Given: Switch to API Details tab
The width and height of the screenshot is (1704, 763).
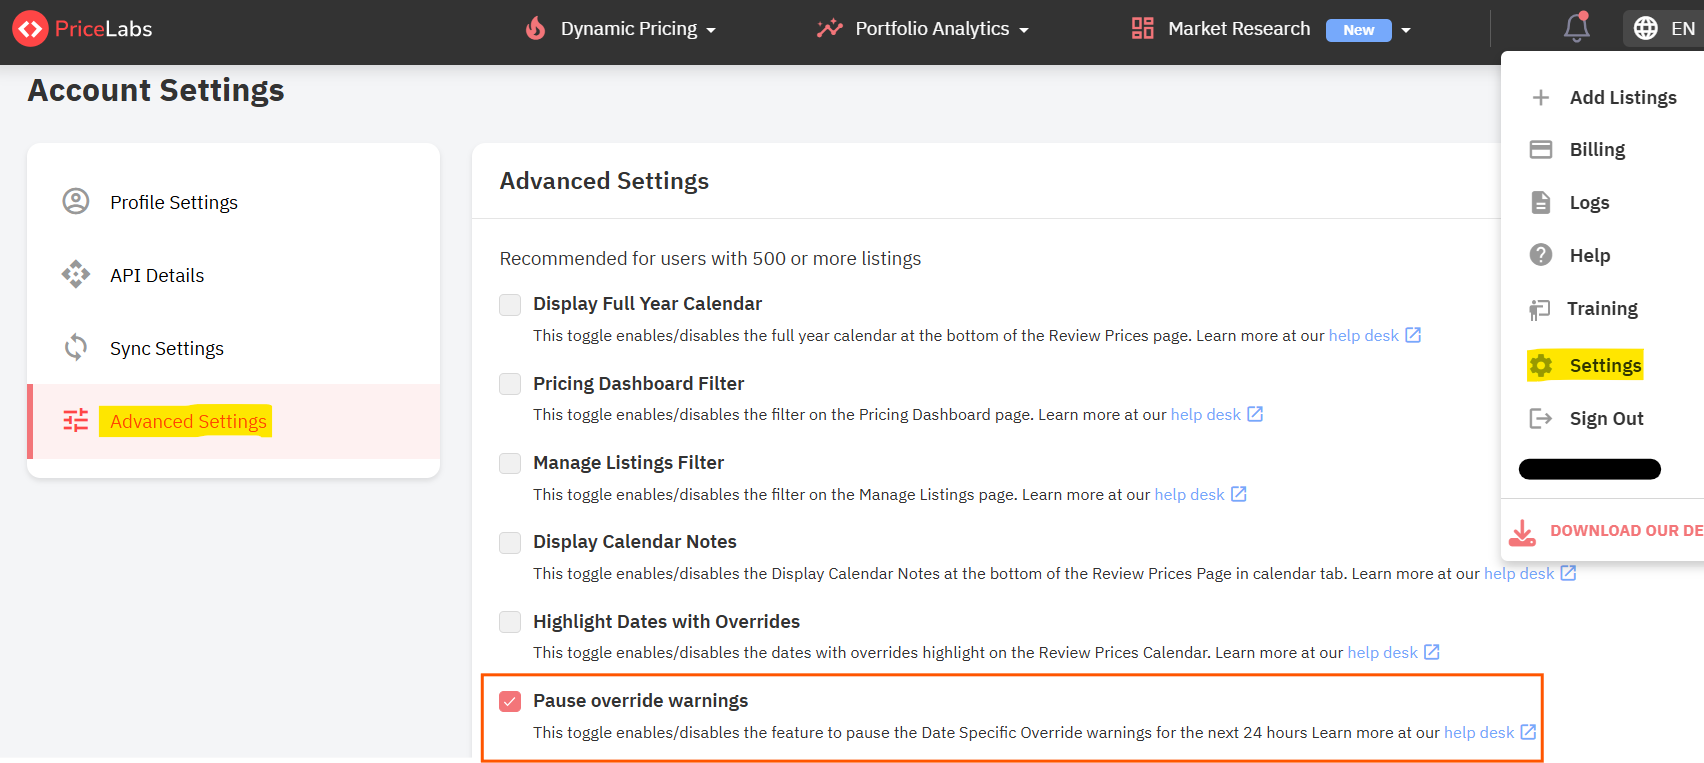Looking at the screenshot, I should point(234,275).
